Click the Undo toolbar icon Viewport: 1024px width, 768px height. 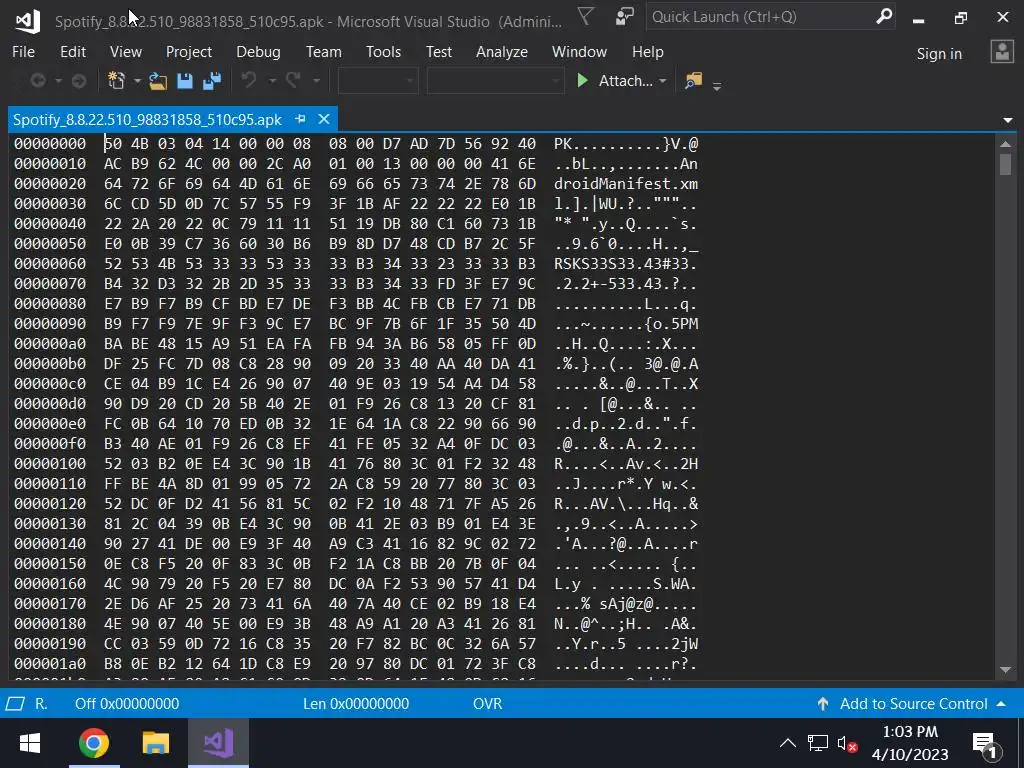[249, 81]
